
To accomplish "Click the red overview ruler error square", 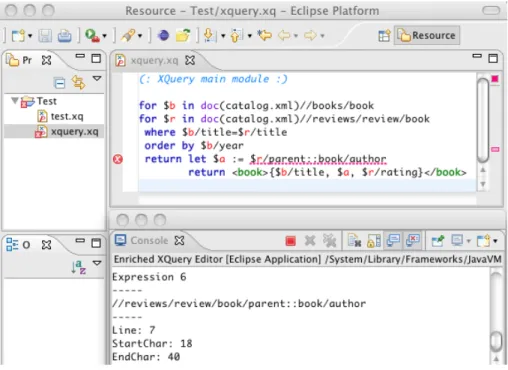I will 495,79.
